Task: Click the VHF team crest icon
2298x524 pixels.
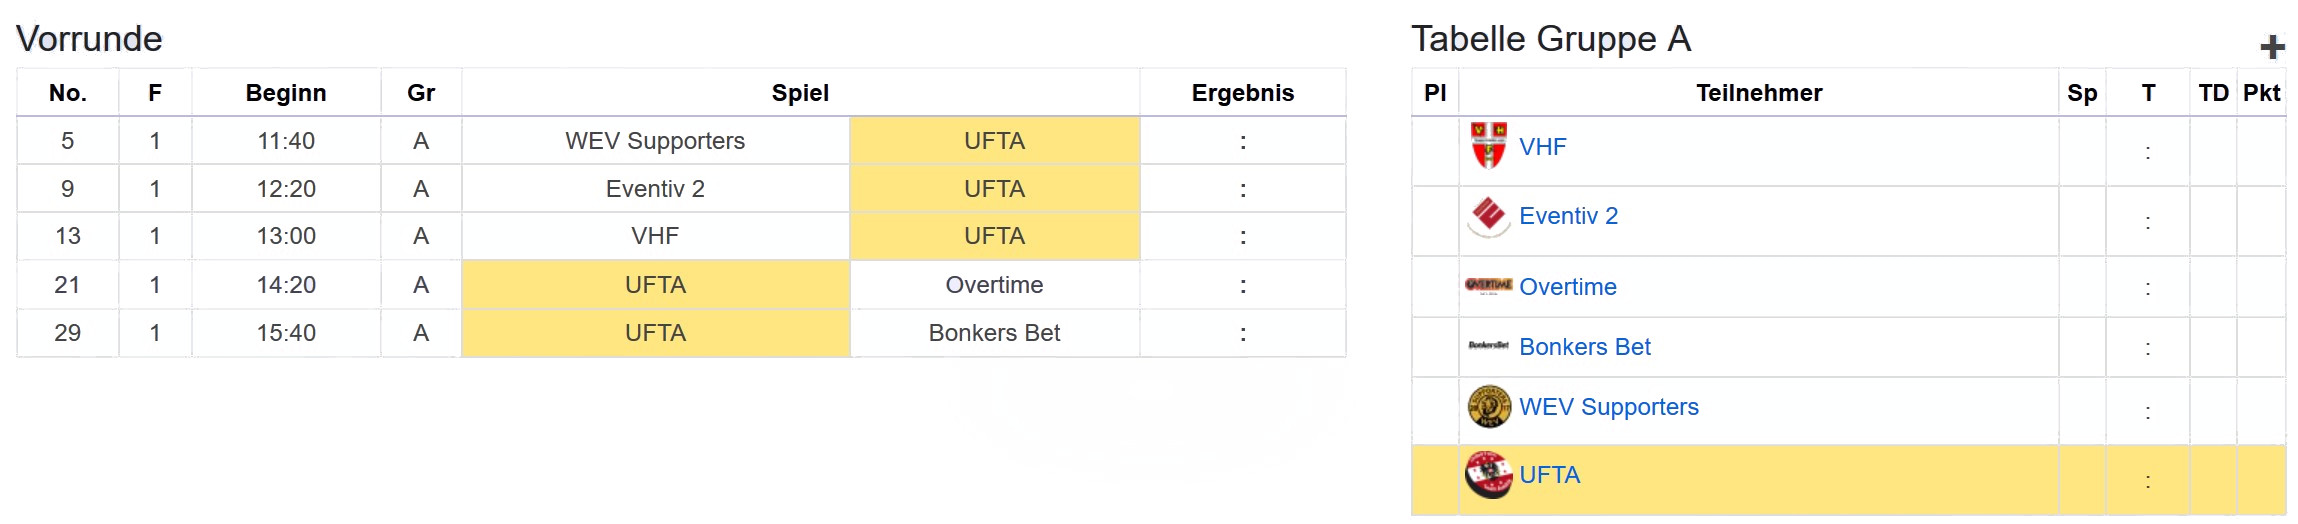Action: pyautogui.click(x=1488, y=146)
